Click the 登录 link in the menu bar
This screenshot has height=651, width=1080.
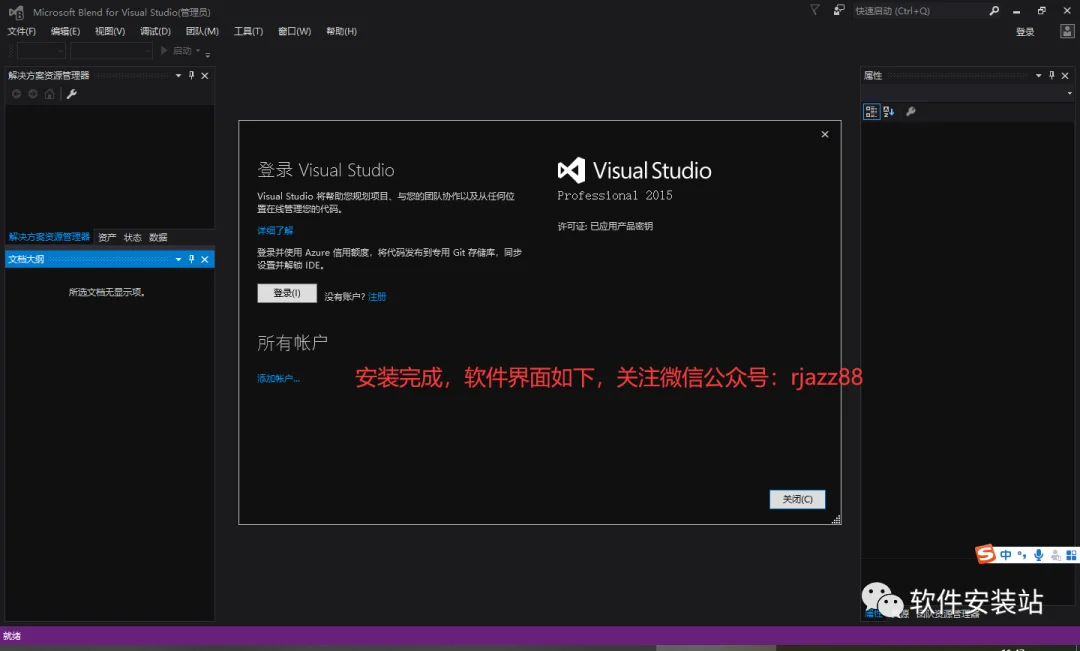click(1025, 32)
